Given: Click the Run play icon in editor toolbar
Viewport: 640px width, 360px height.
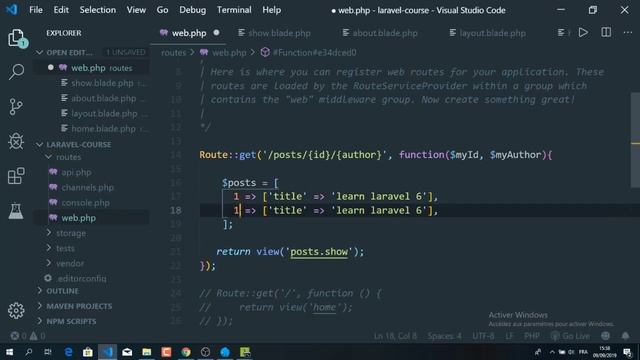Looking at the screenshot, I should click(583, 33).
